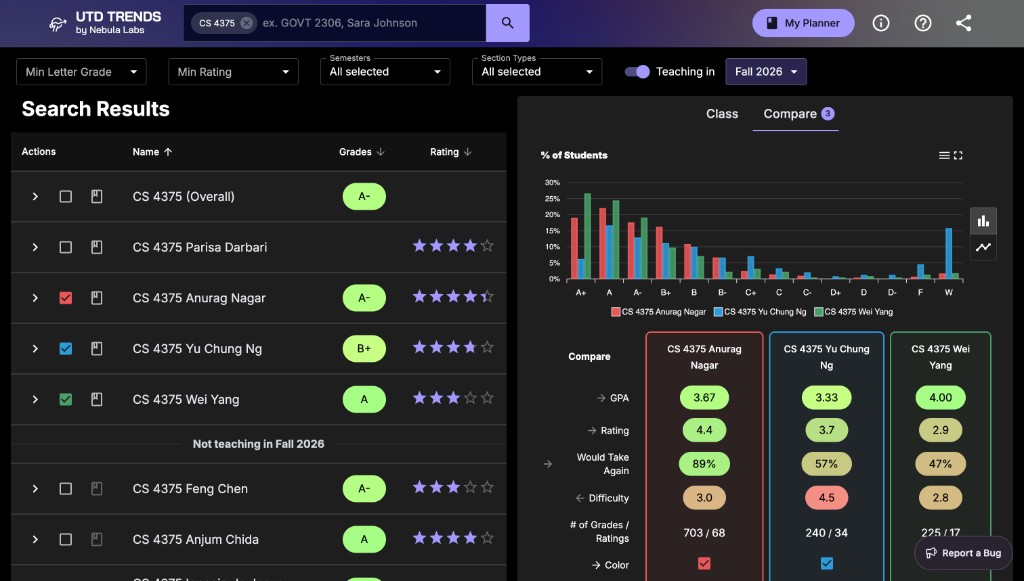Click the Anurag Nagar chart legend entry

[658, 312]
